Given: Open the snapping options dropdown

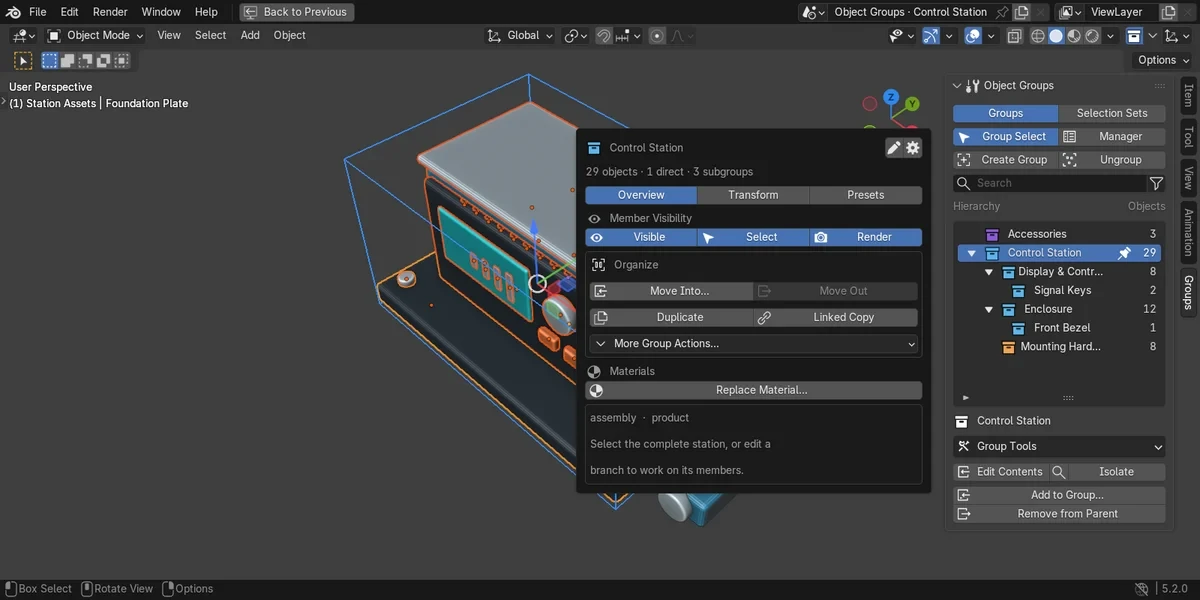Looking at the screenshot, I should pos(628,35).
